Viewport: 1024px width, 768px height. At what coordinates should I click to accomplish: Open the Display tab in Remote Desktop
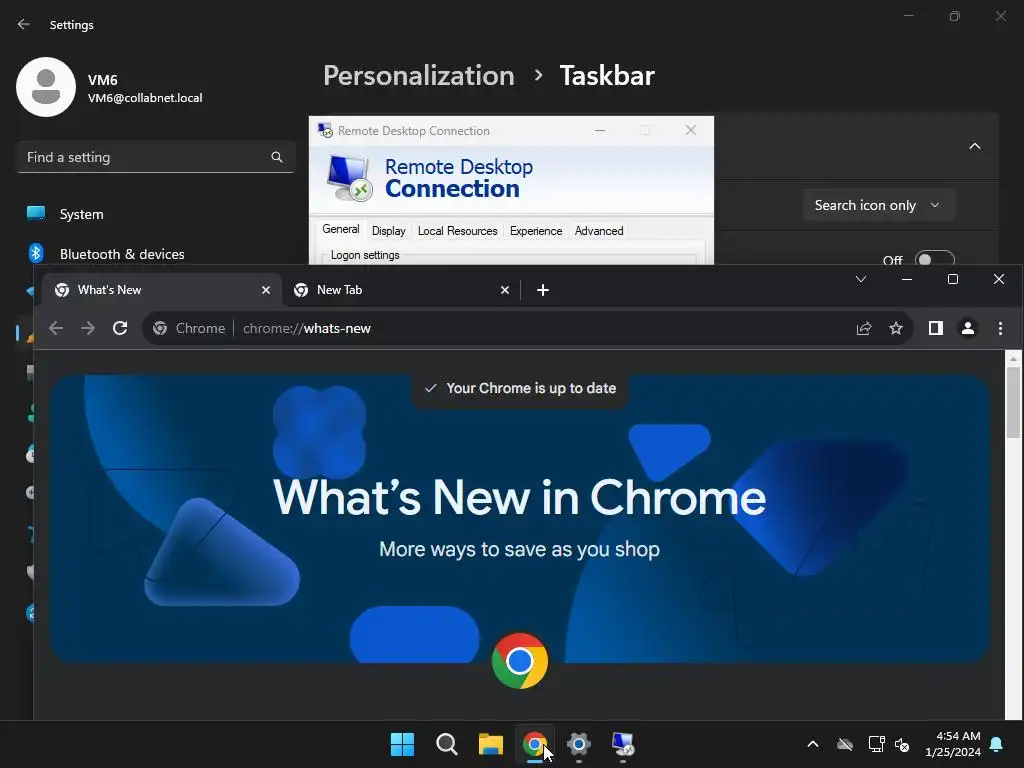pos(389,231)
